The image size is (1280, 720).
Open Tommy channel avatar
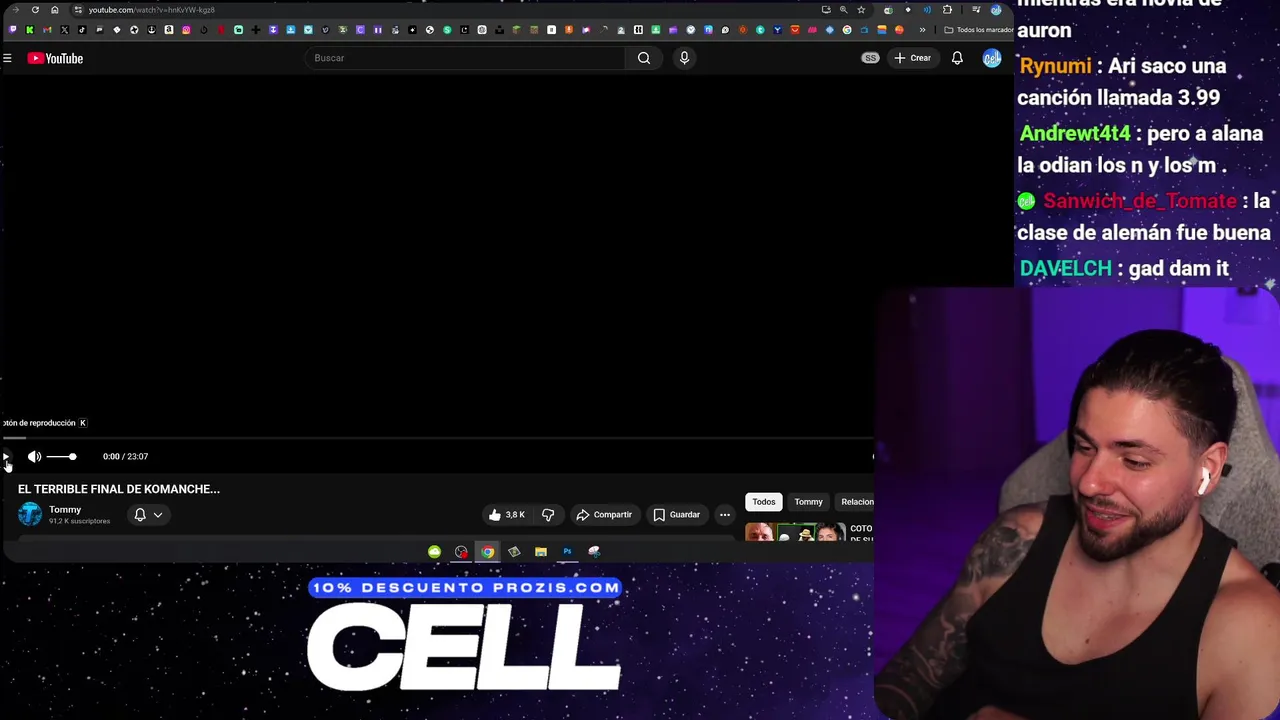tap(30, 514)
